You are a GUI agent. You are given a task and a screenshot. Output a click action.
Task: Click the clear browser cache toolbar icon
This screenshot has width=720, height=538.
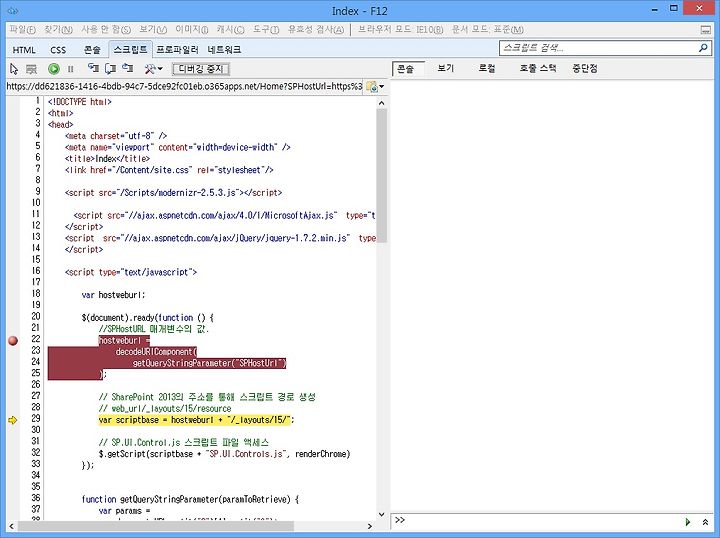[x=31, y=69]
